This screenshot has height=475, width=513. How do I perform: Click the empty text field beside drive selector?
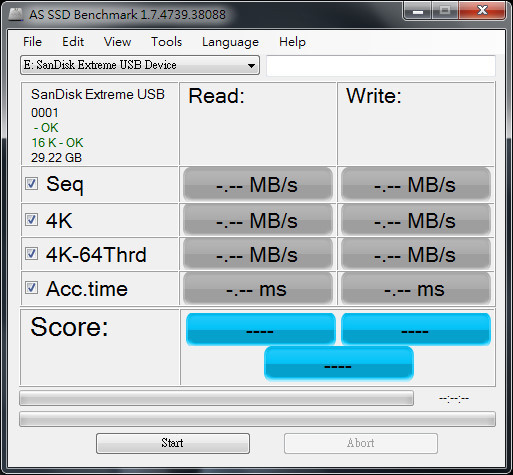[x=381, y=65]
